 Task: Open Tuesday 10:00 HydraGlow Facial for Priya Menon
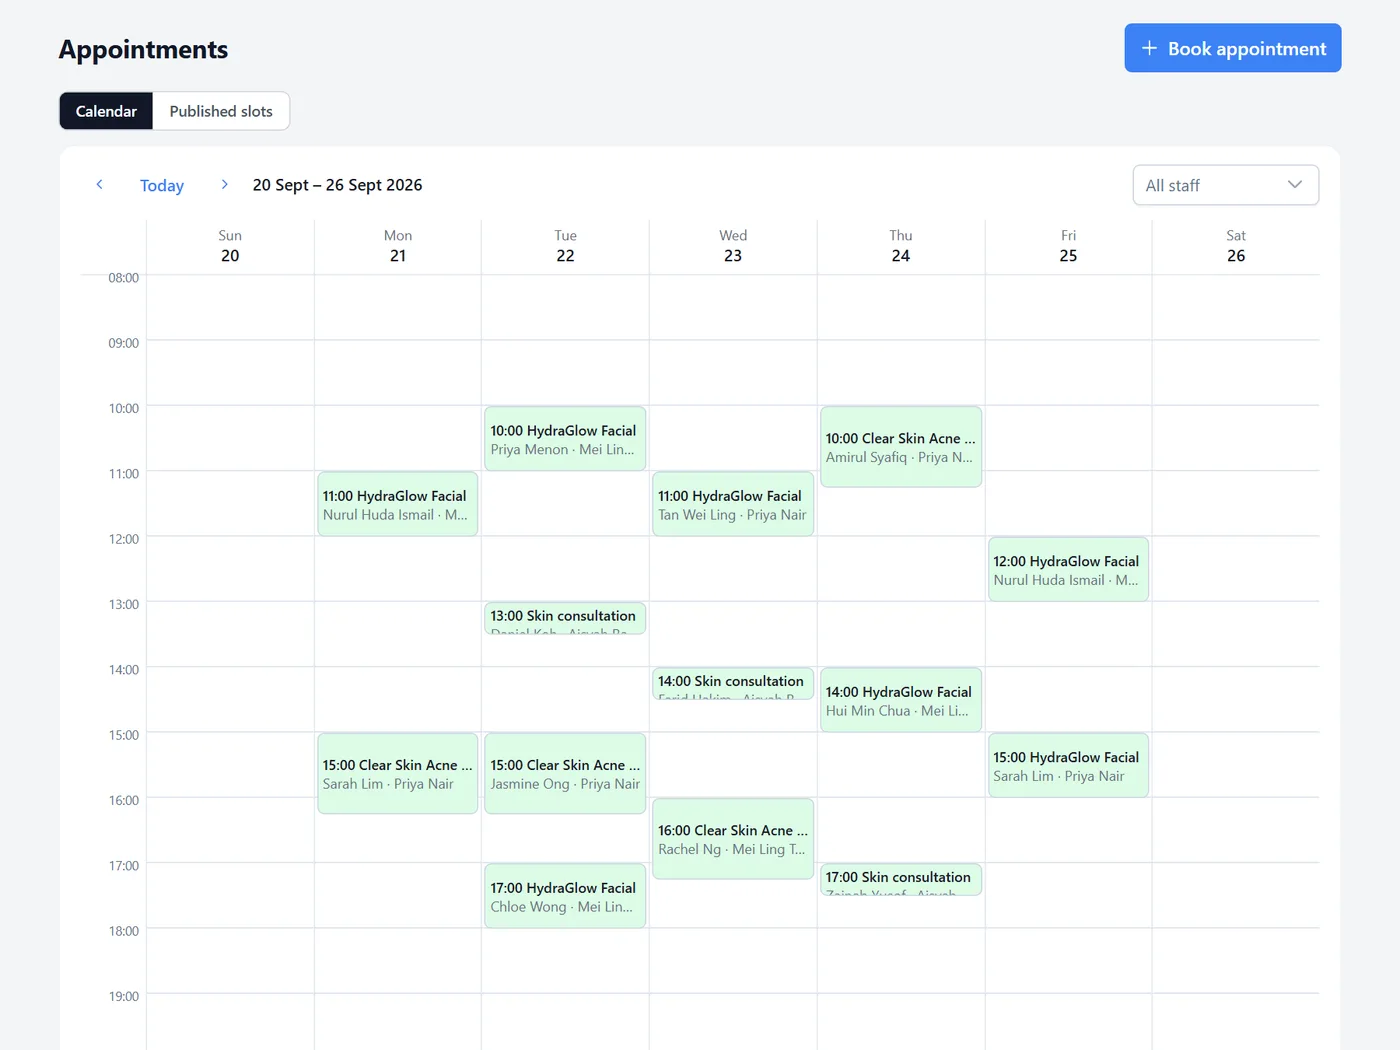point(565,439)
